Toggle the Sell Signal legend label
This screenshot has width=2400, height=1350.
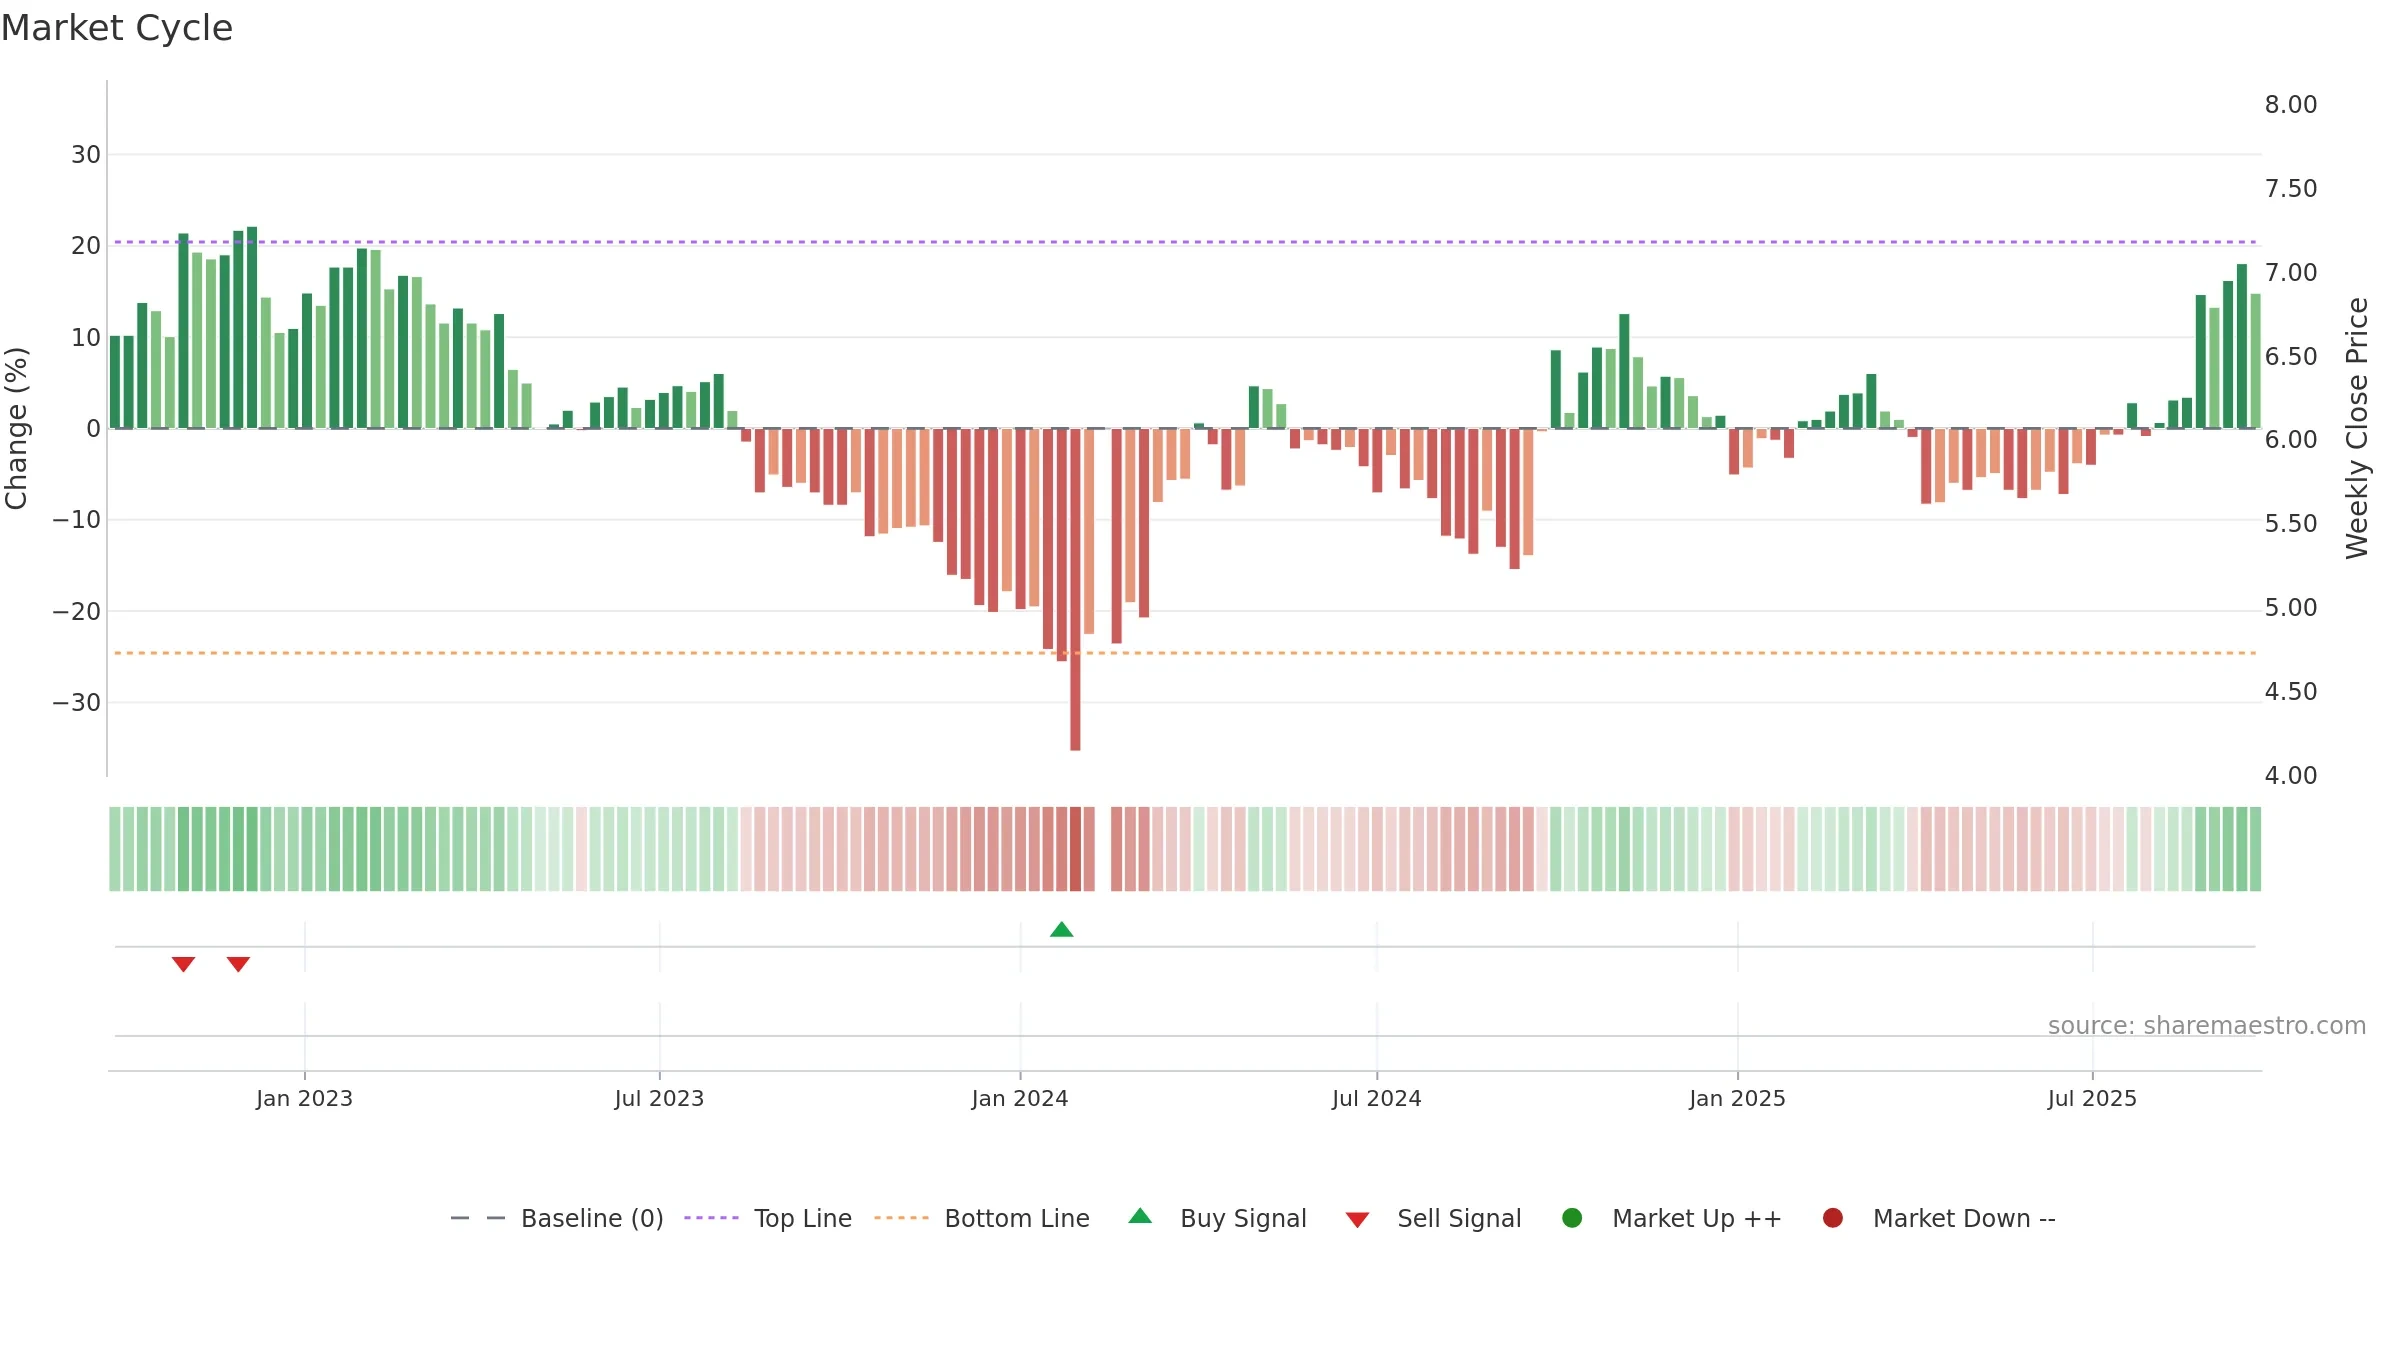(x=1459, y=1219)
